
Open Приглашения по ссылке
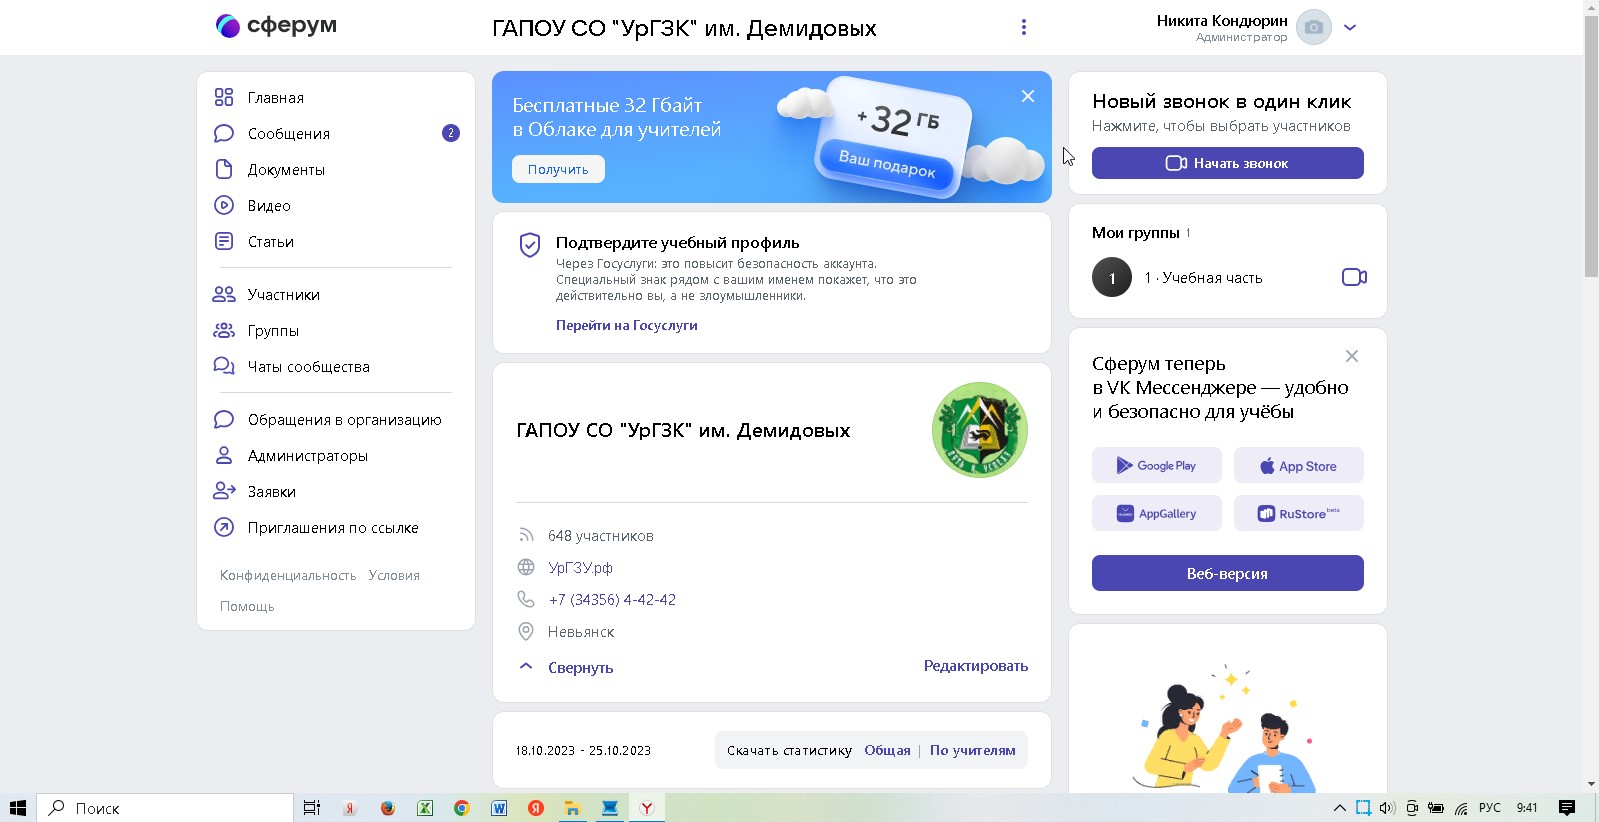pyautogui.click(x=333, y=528)
